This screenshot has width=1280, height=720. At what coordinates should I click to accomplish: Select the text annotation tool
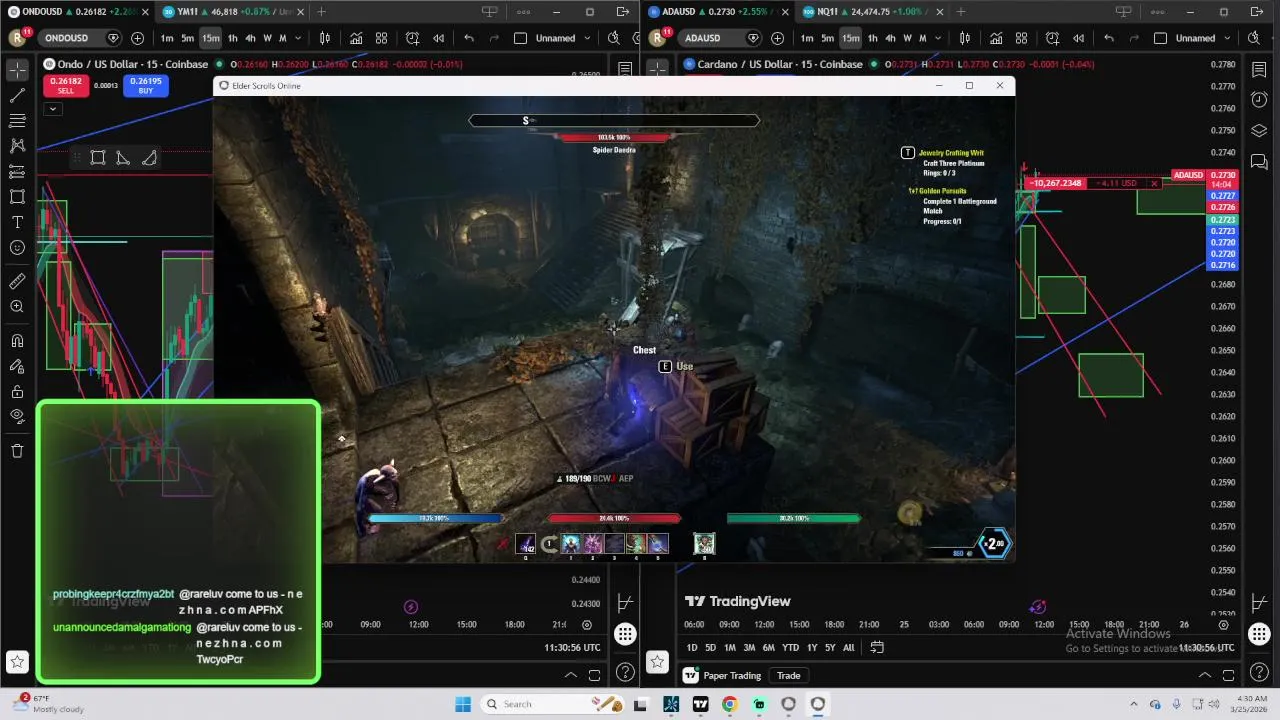click(17, 222)
